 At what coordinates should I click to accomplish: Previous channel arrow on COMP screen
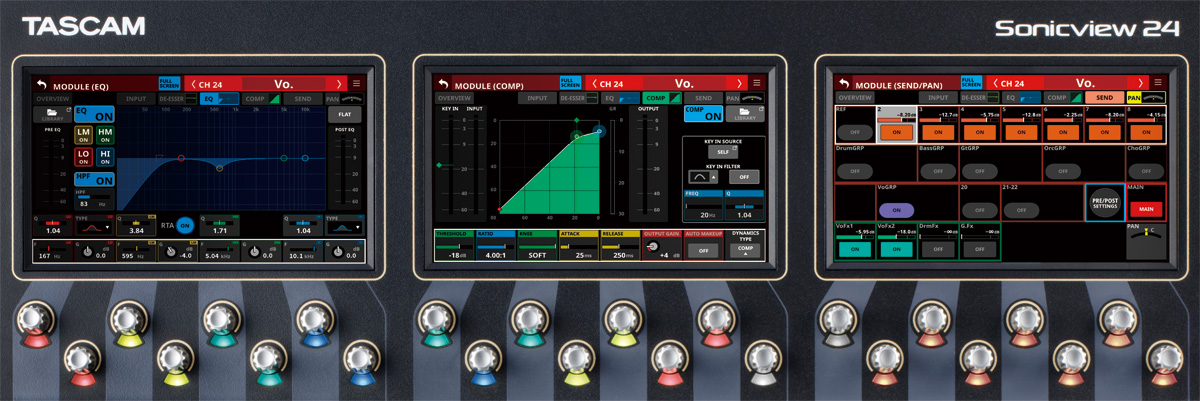593,84
